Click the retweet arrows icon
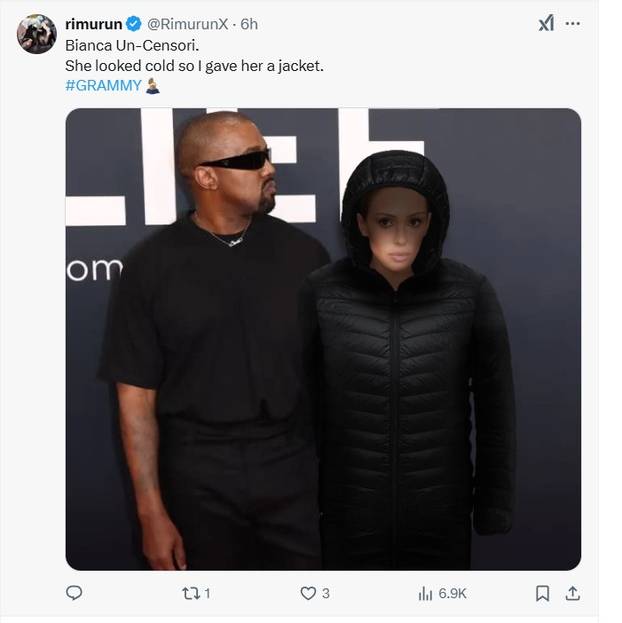The image size is (622, 623). pyautogui.click(x=191, y=594)
